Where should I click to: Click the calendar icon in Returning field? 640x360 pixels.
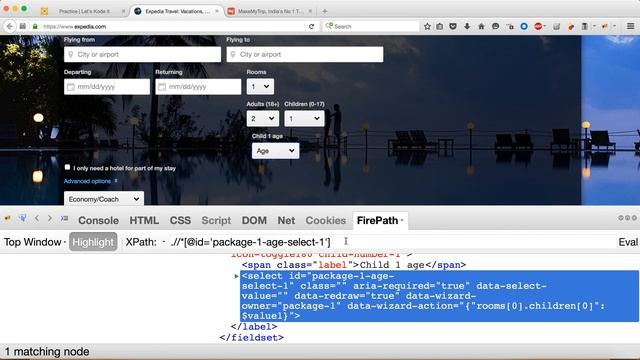click(162, 87)
